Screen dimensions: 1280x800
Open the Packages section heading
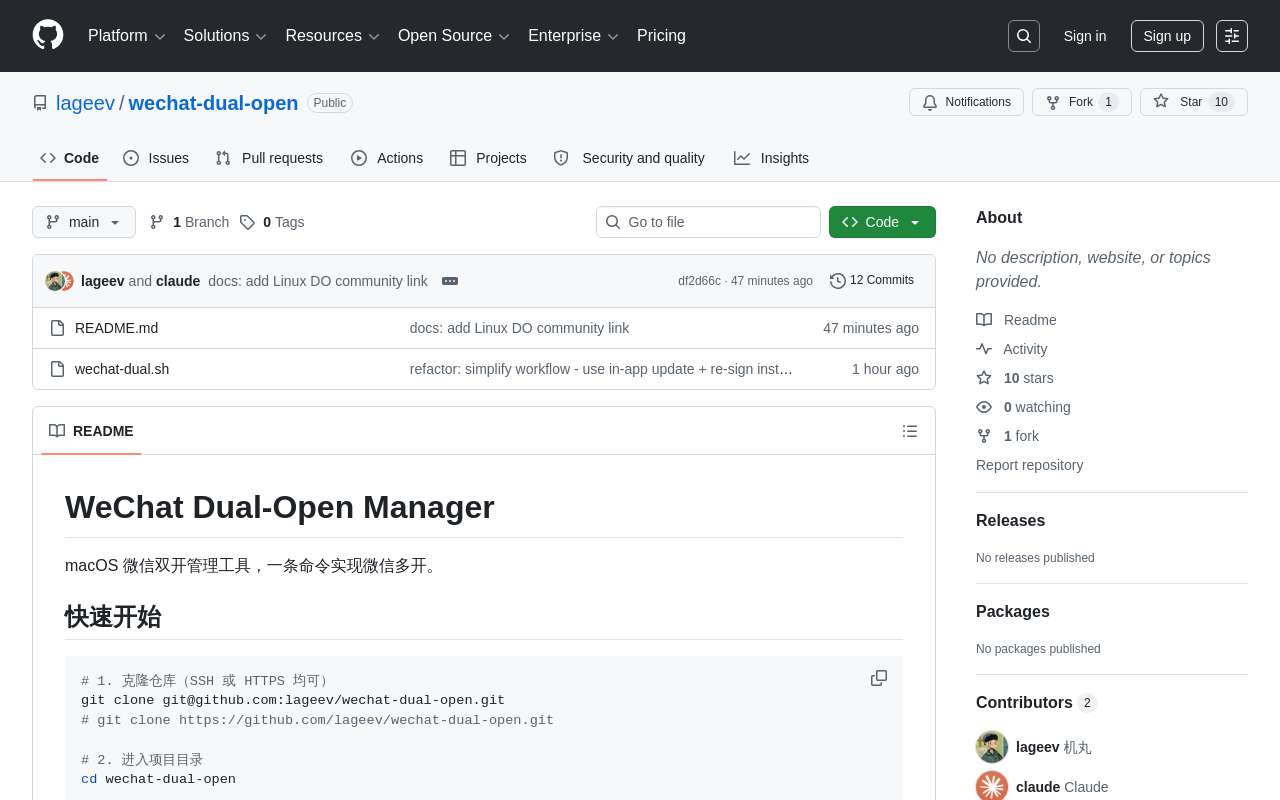1012,612
